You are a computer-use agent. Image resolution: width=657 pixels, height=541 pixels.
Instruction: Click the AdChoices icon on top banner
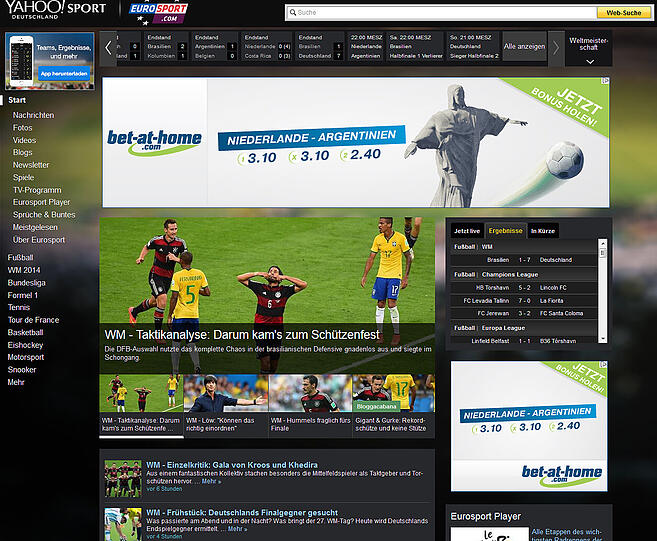click(605, 80)
